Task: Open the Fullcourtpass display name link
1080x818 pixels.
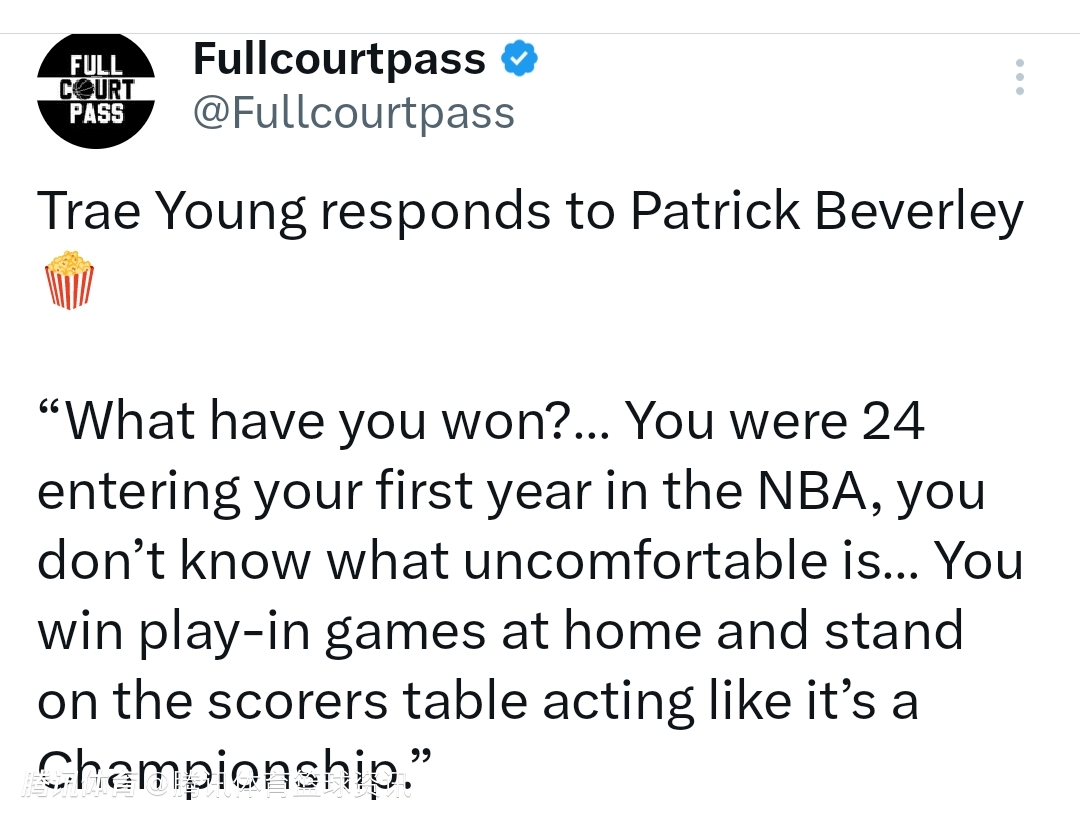Action: tap(339, 59)
